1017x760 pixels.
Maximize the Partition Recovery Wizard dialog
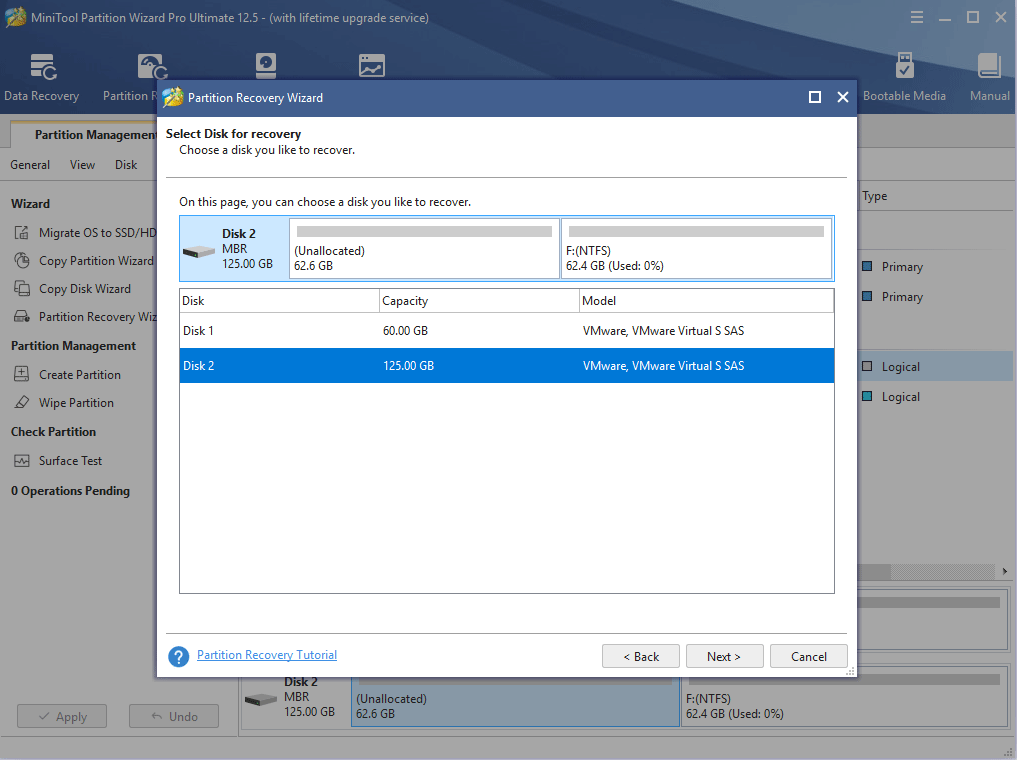click(815, 97)
